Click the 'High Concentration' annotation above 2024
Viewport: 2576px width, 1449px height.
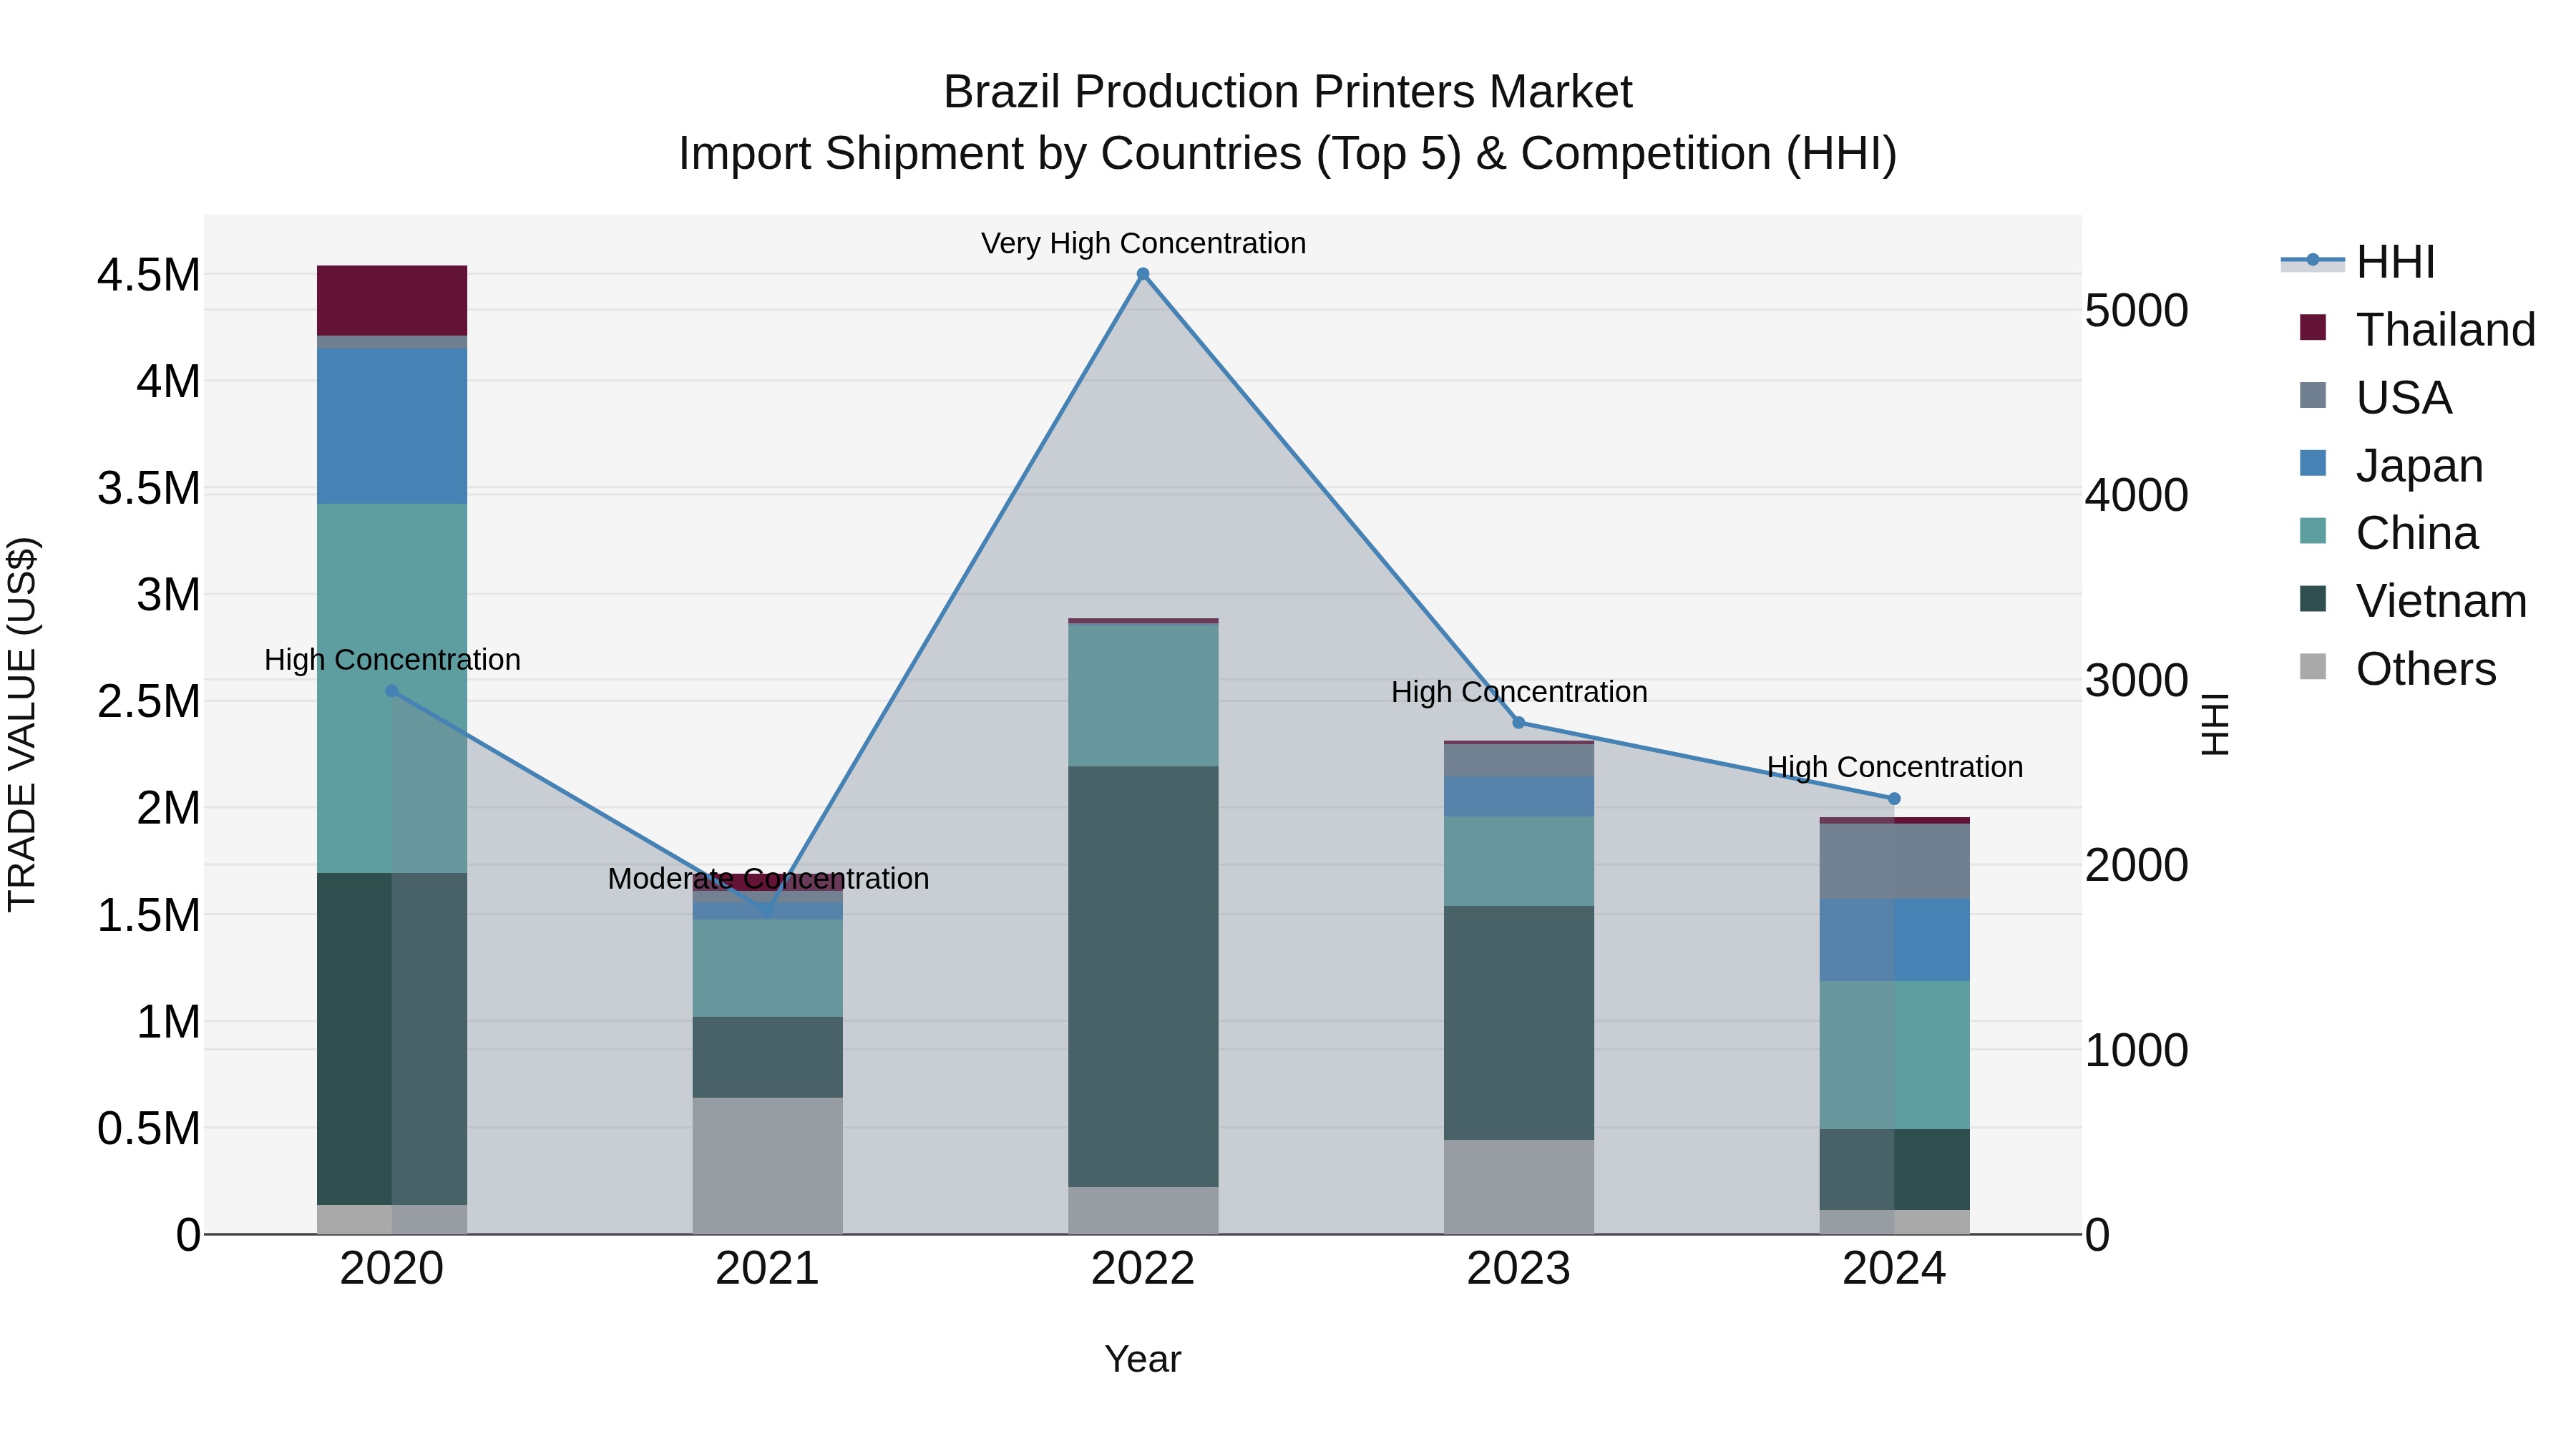(1894, 767)
